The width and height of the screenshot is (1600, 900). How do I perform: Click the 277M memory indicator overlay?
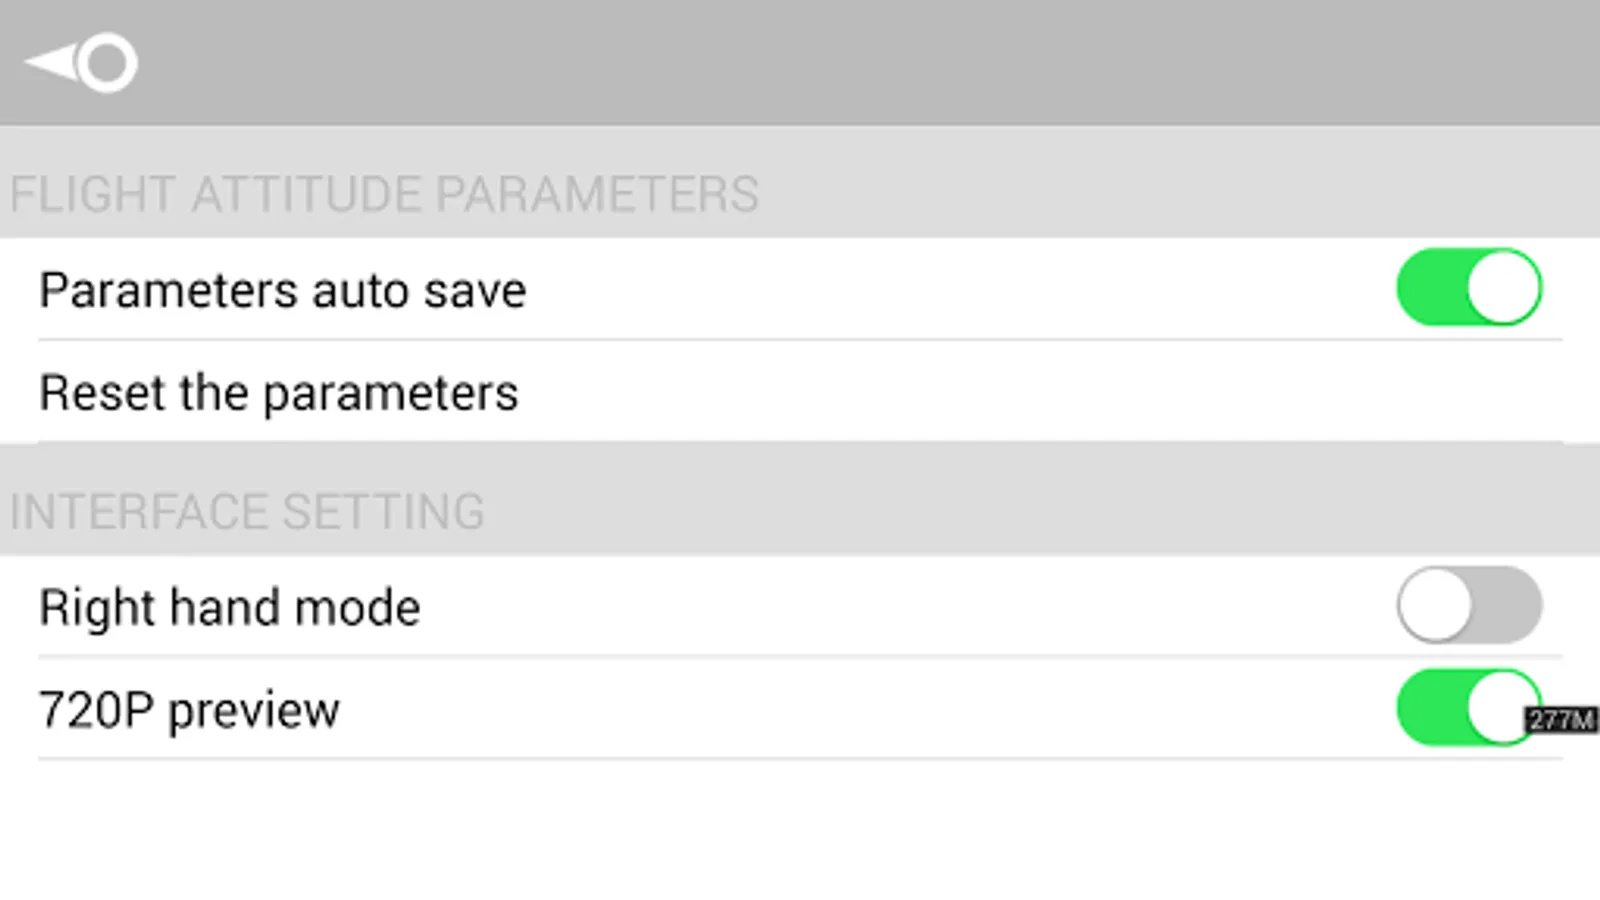pos(1560,719)
